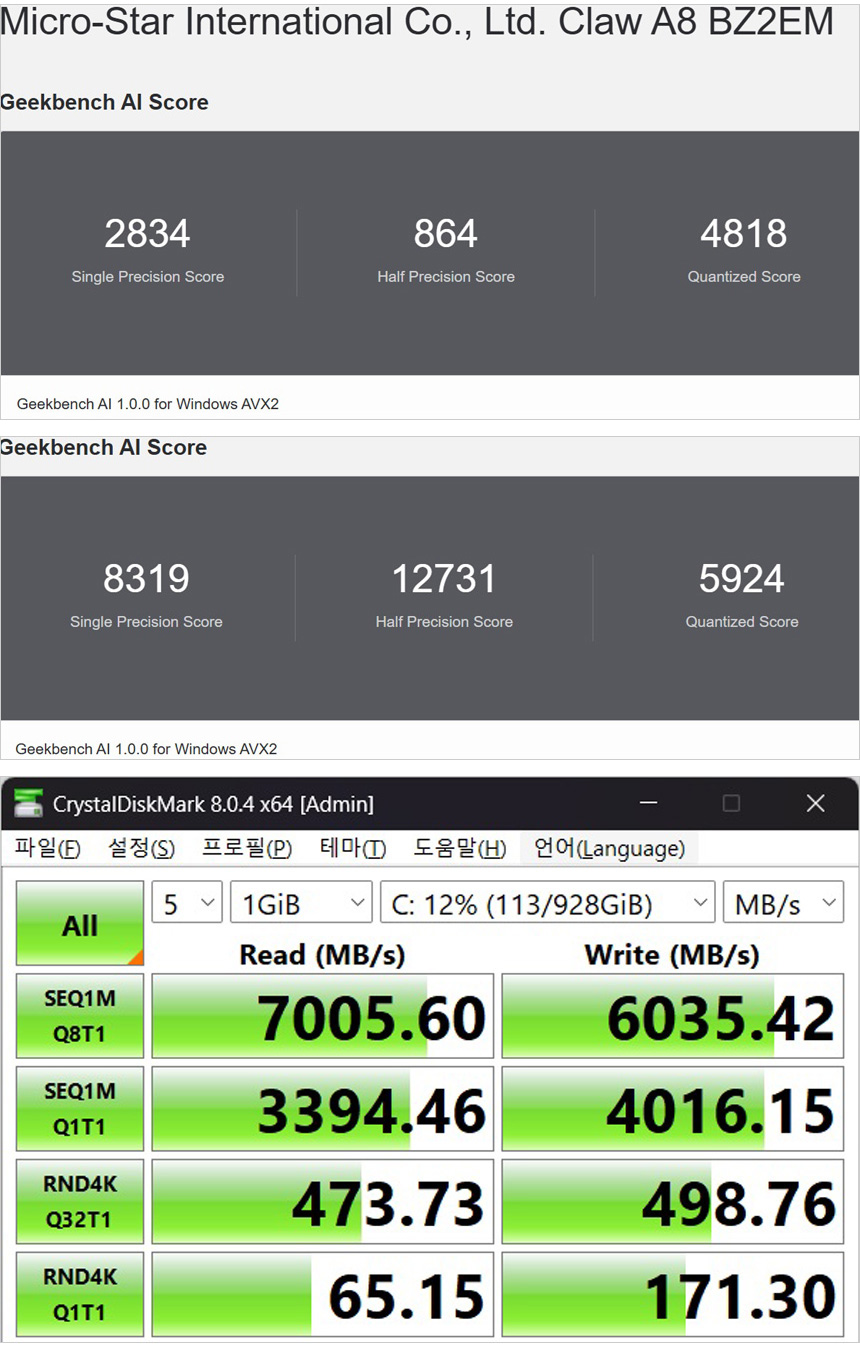Open the 파일(F) menu
Viewport: 860px width, 1347px height.
click(x=47, y=849)
